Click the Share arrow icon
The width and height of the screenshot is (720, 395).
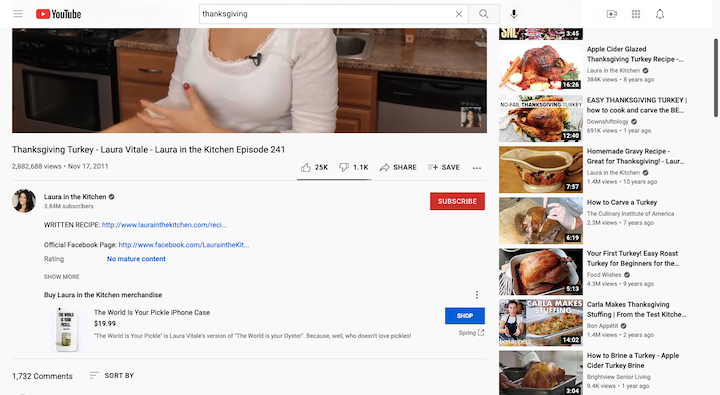point(384,167)
